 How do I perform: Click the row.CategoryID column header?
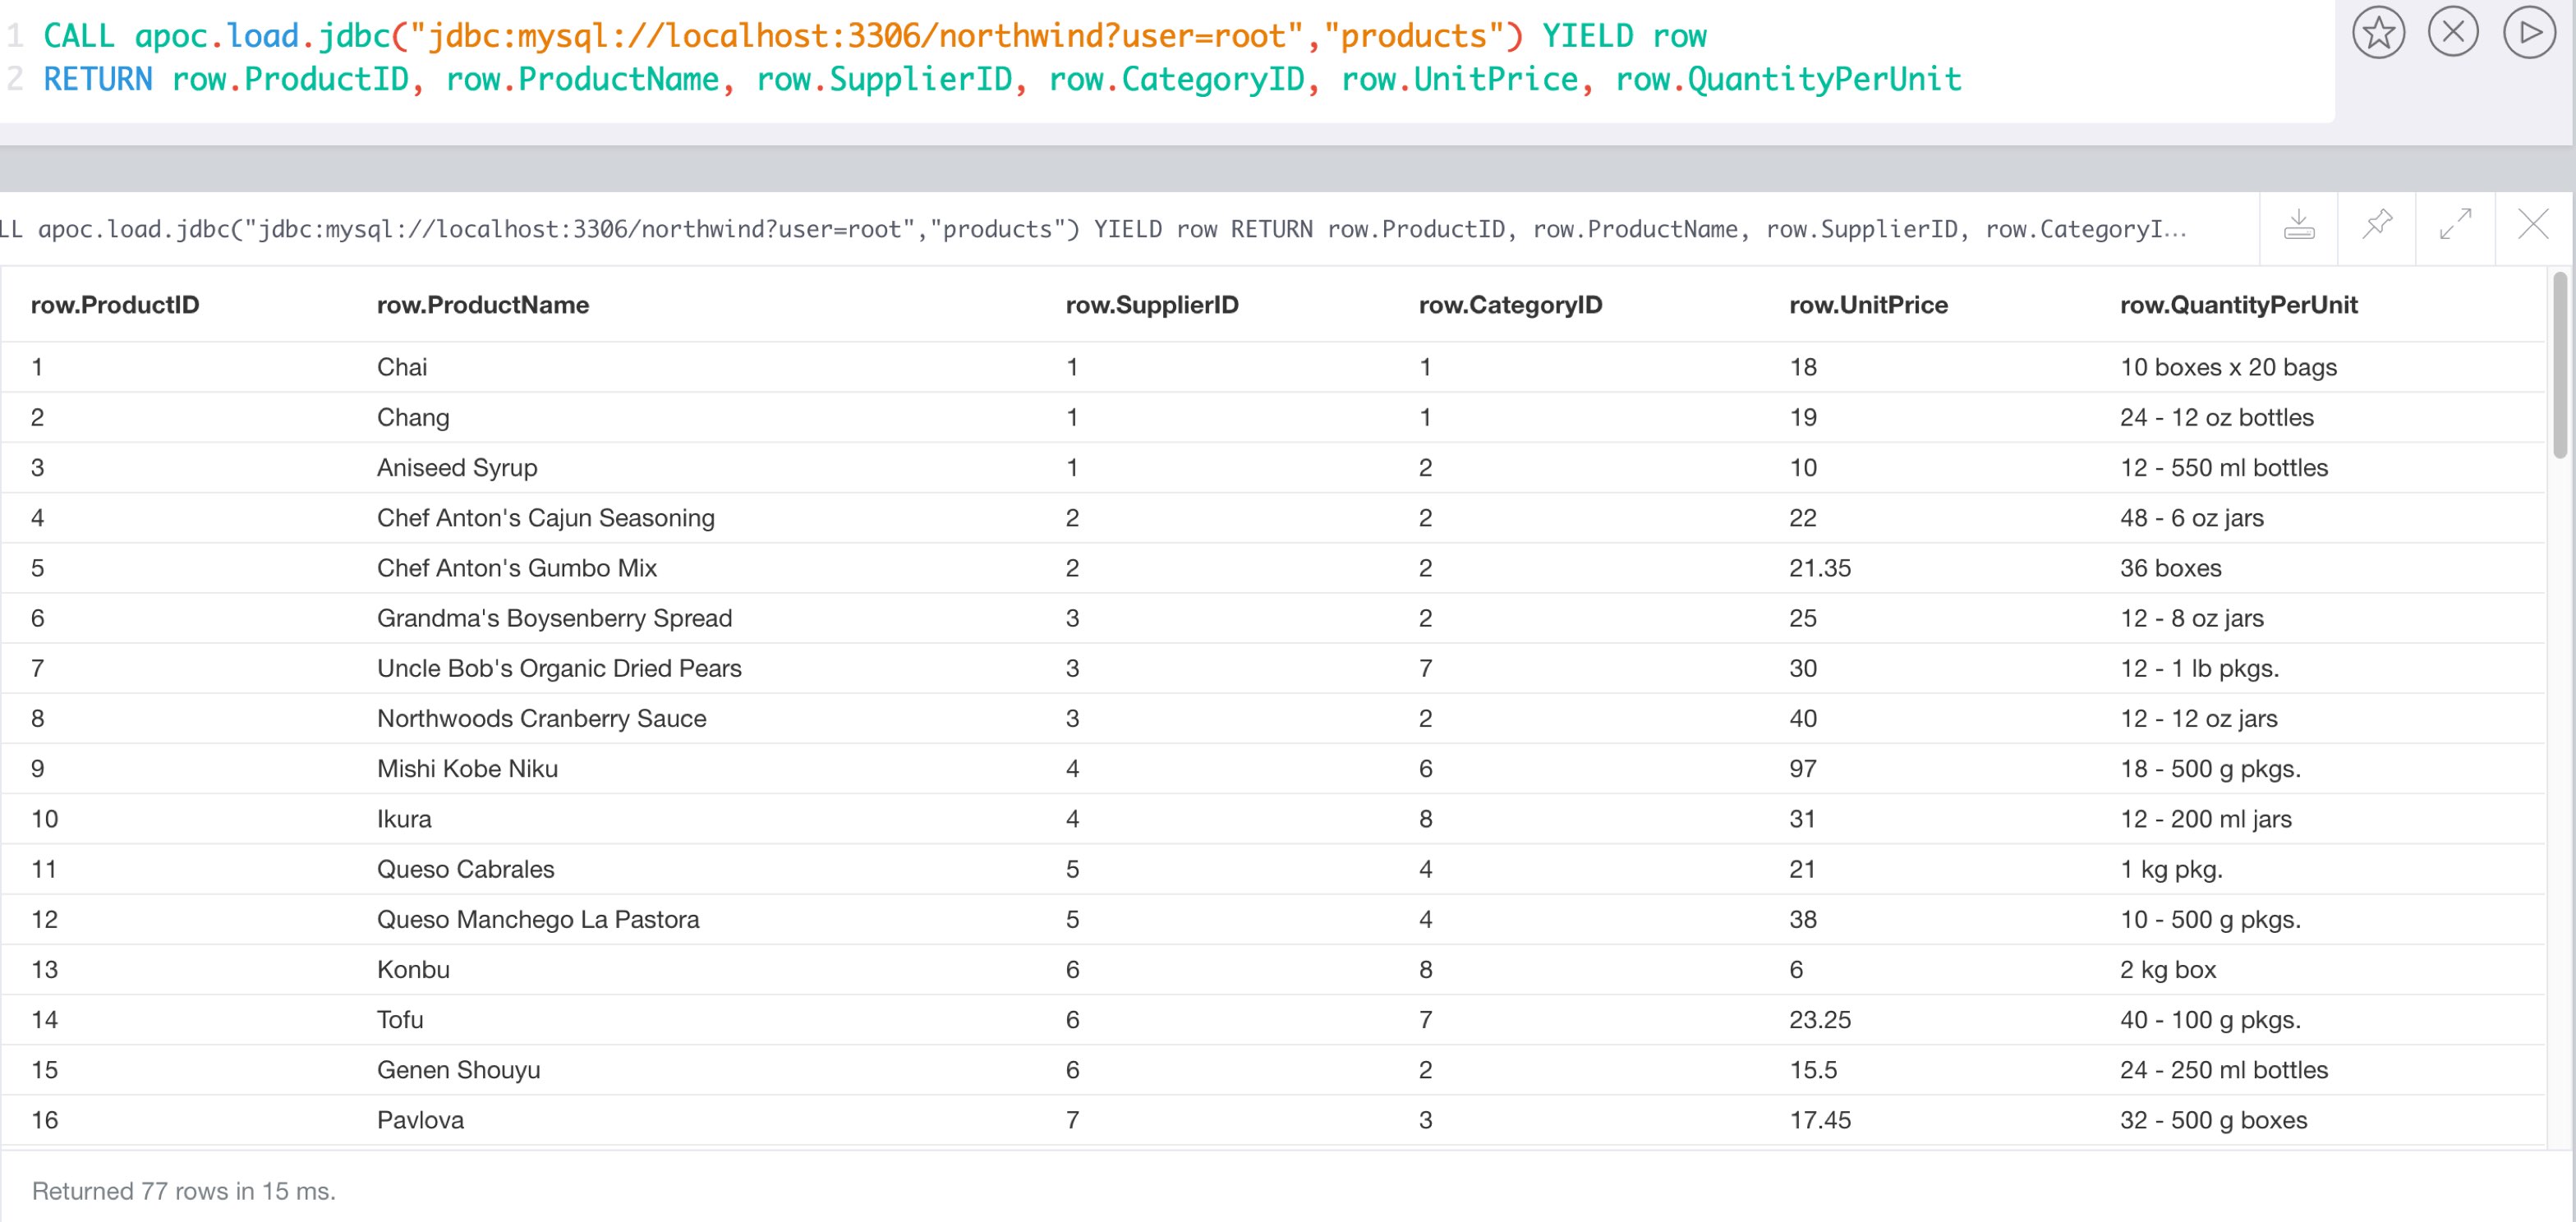tap(1509, 305)
